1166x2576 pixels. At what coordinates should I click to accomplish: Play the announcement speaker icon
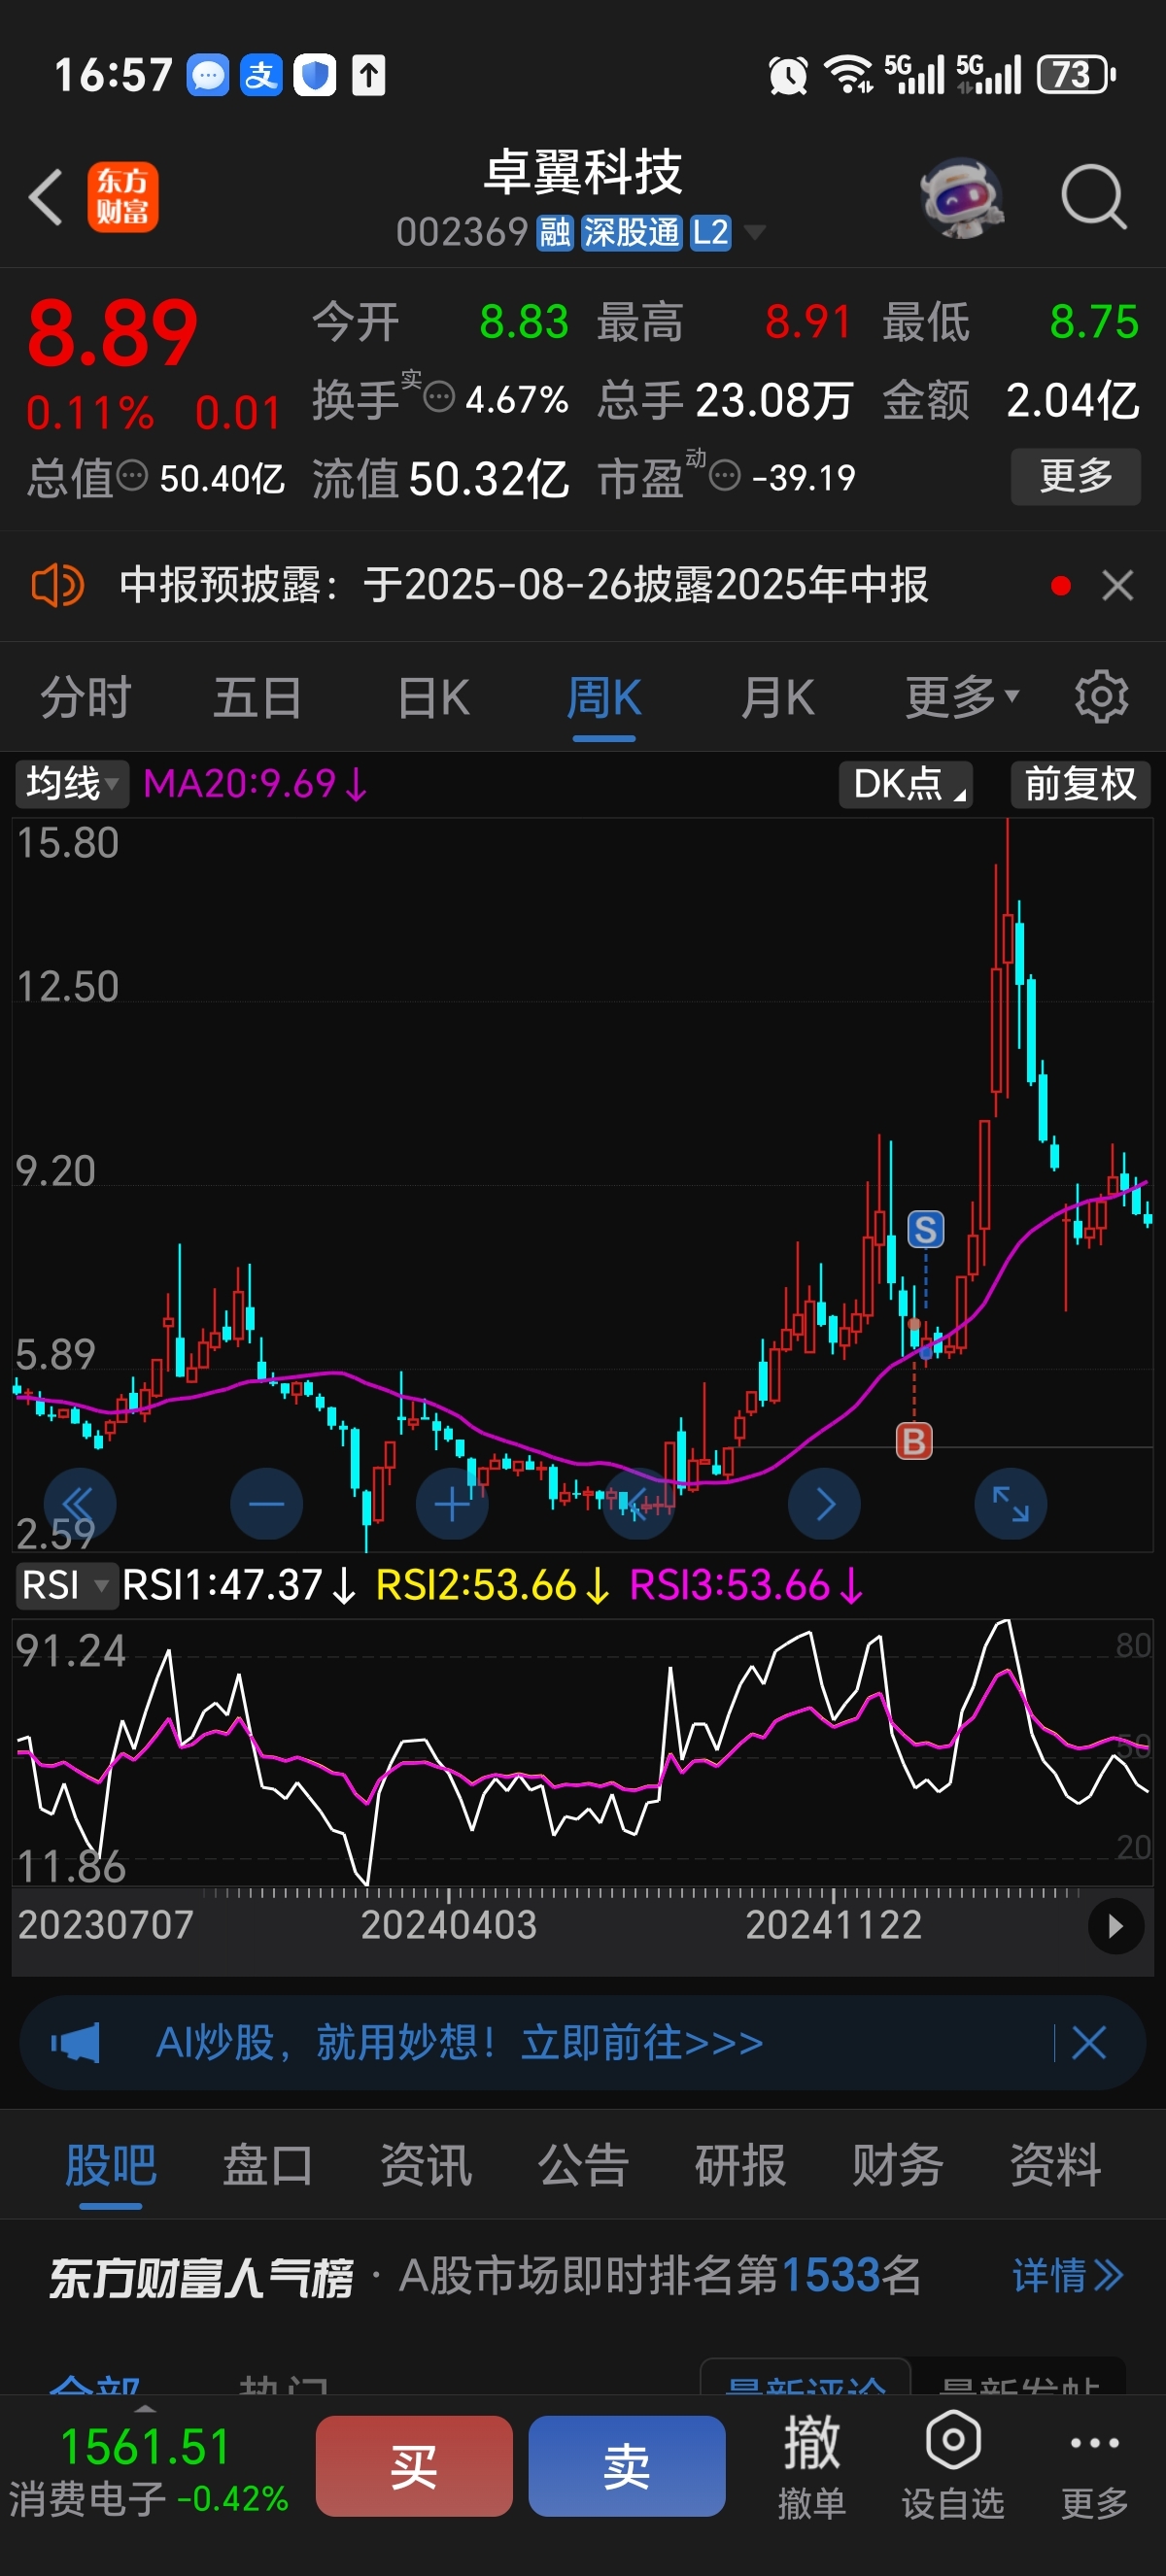coord(57,585)
